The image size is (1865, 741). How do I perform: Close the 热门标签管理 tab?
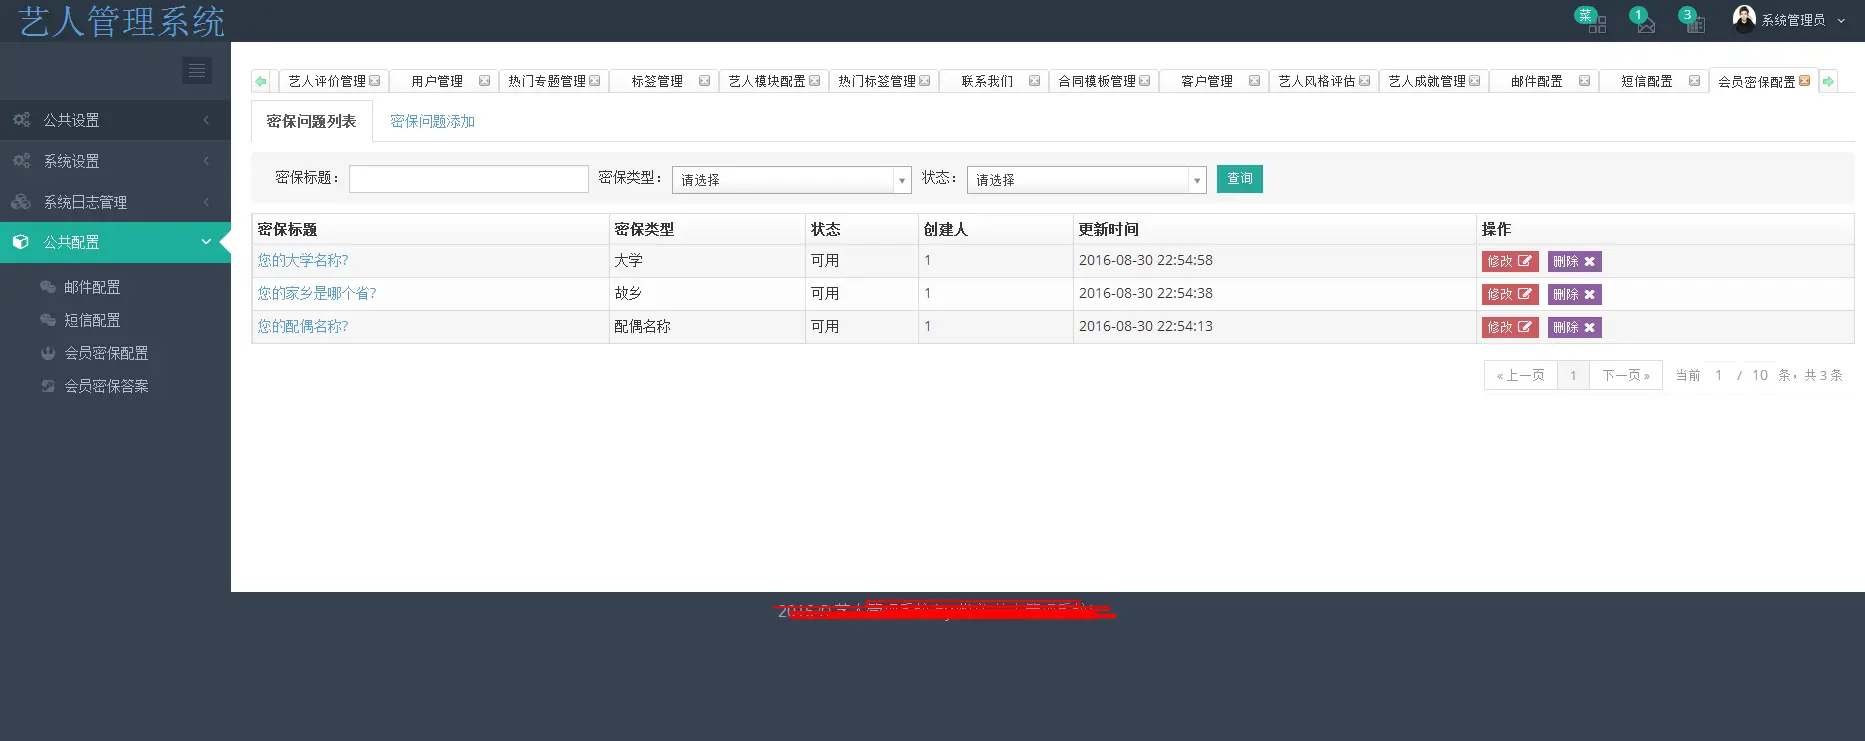point(924,81)
